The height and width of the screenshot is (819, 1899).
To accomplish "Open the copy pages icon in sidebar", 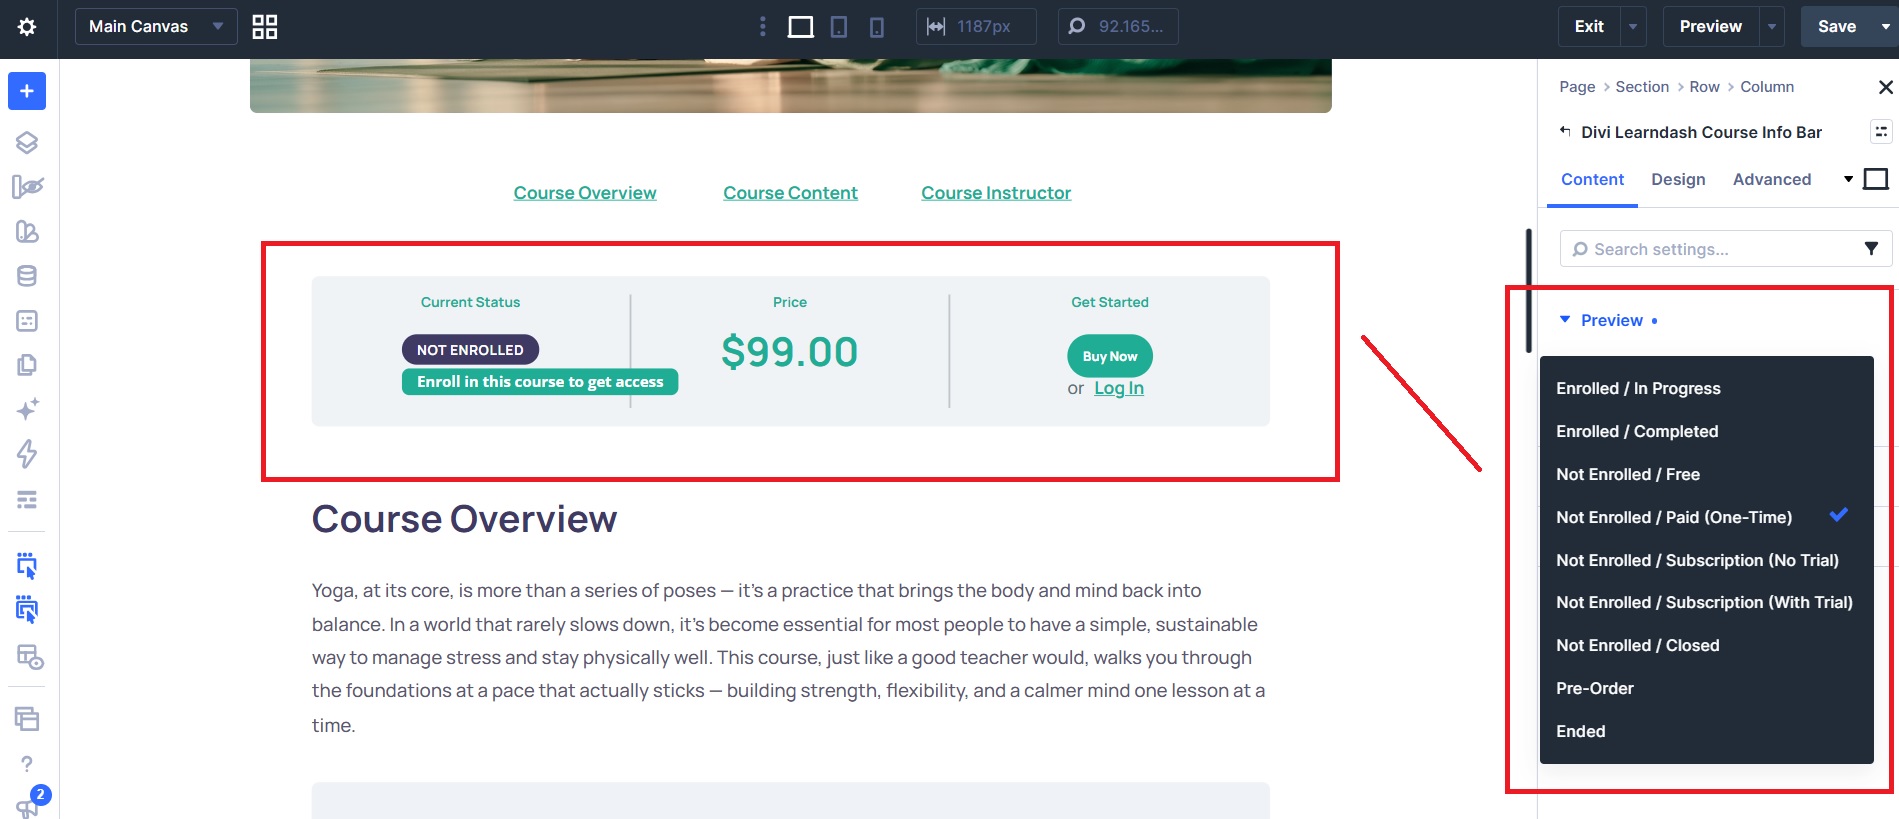I will click(x=27, y=365).
